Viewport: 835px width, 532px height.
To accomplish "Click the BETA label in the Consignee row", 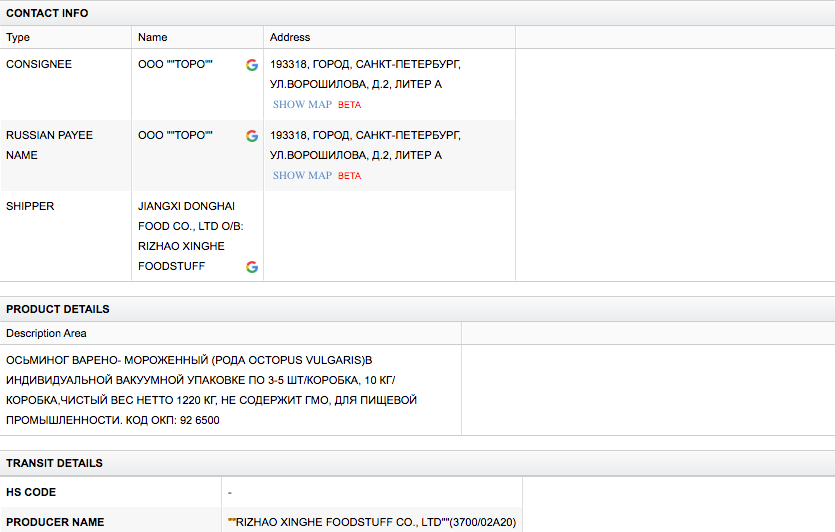I will point(350,105).
